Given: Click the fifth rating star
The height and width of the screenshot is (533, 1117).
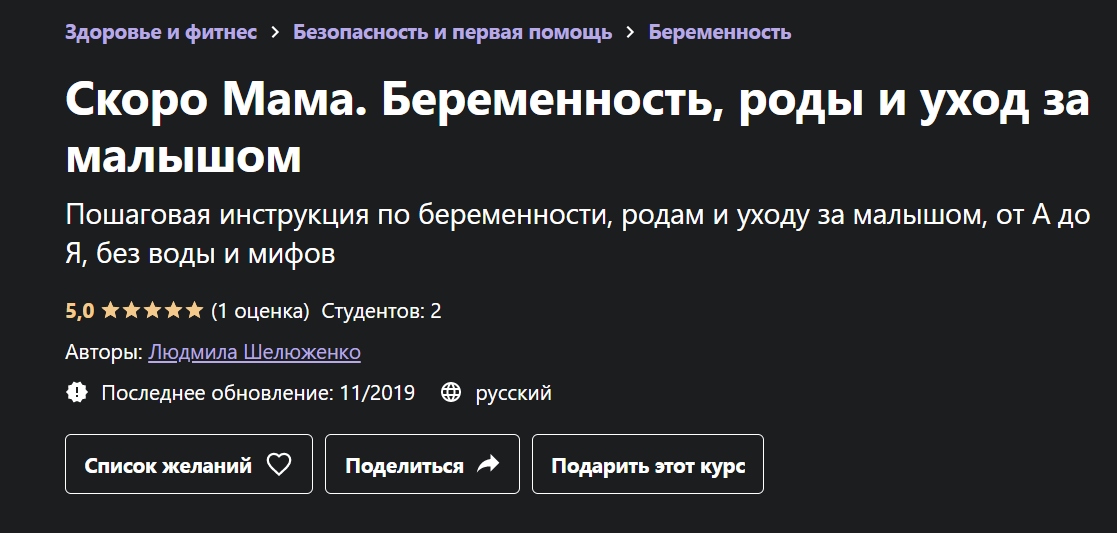Looking at the screenshot, I should tap(194, 311).
